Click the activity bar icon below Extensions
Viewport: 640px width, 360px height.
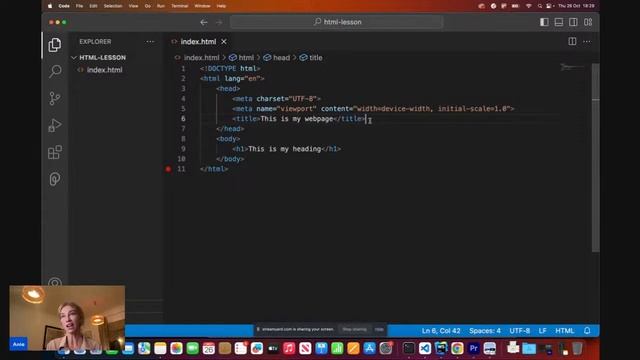(x=55, y=179)
